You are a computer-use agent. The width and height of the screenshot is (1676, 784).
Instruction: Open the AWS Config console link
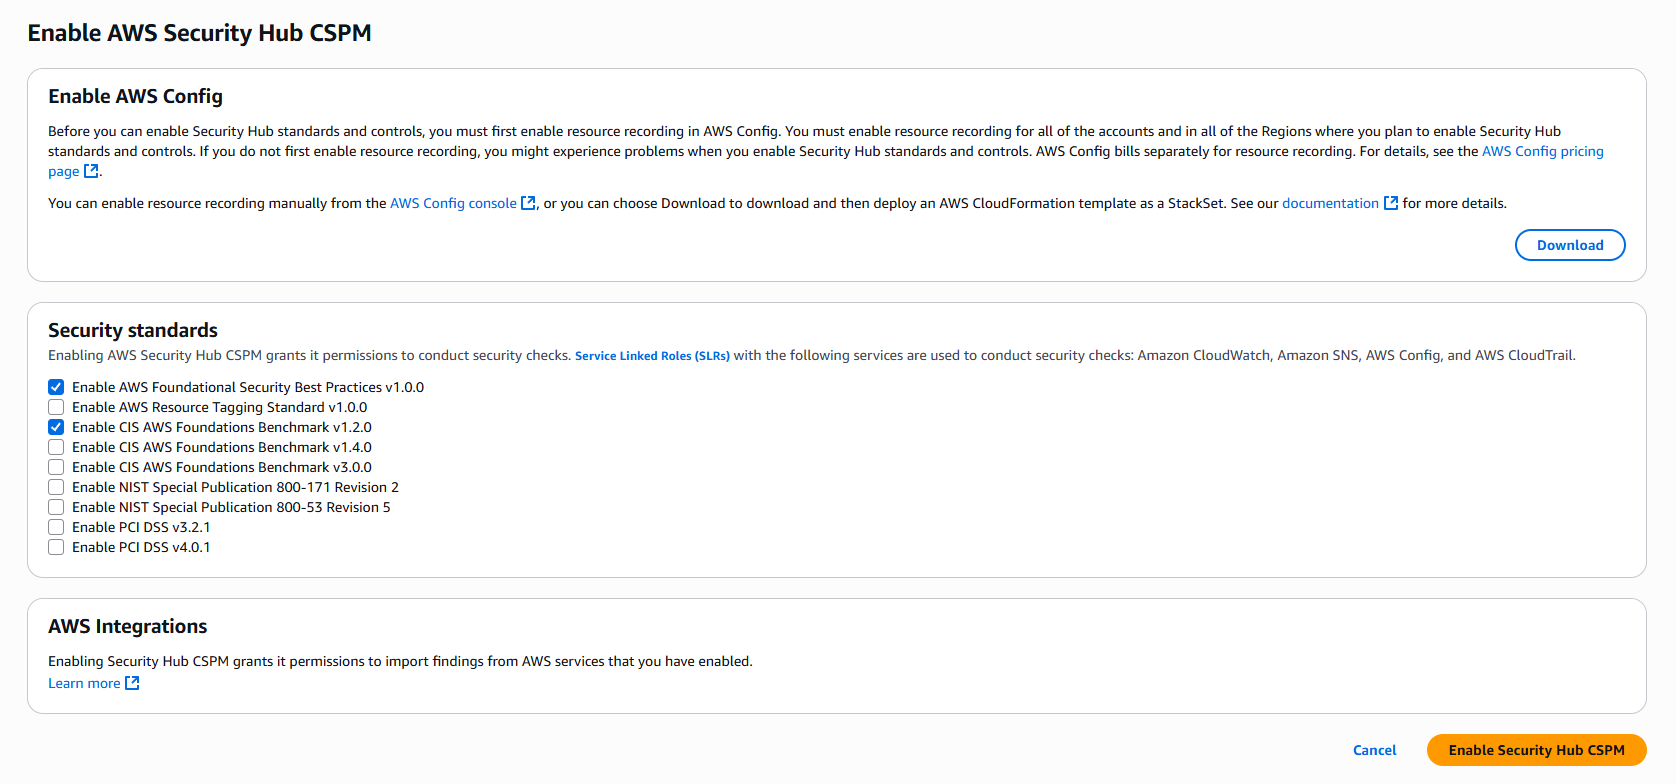(453, 203)
